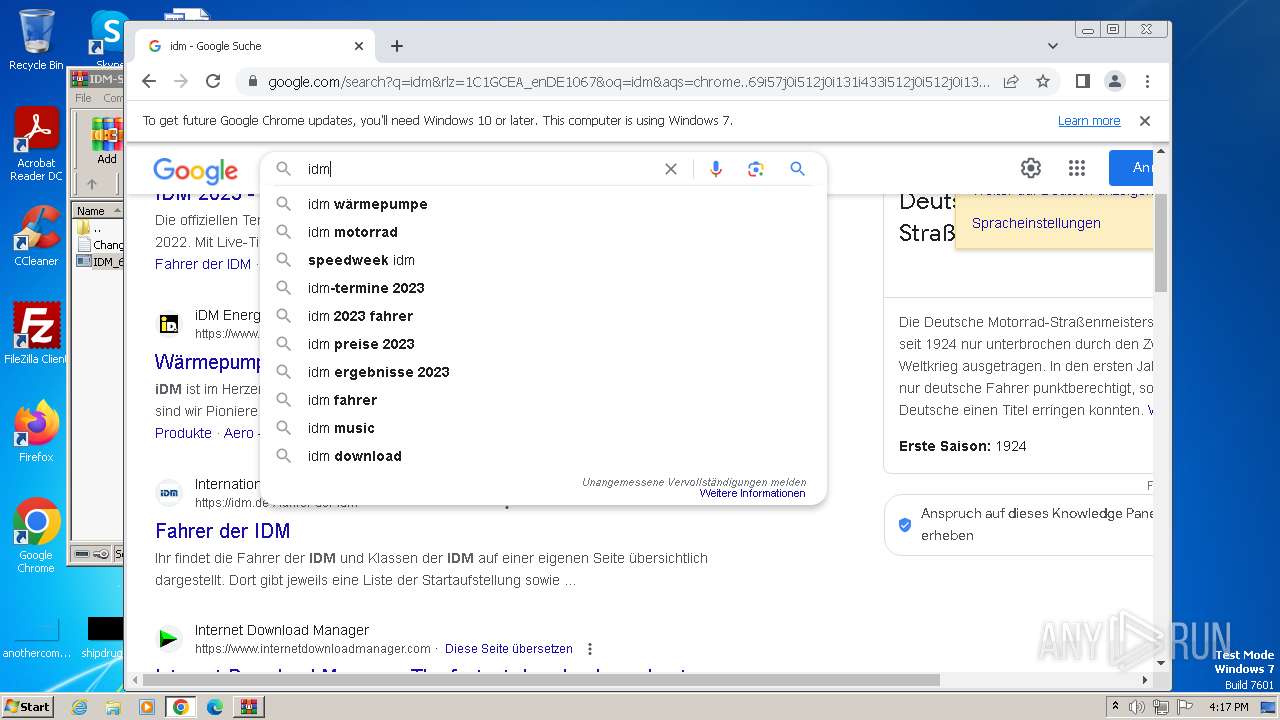
Task: Open Google search settings gear
Action: click(x=1031, y=168)
